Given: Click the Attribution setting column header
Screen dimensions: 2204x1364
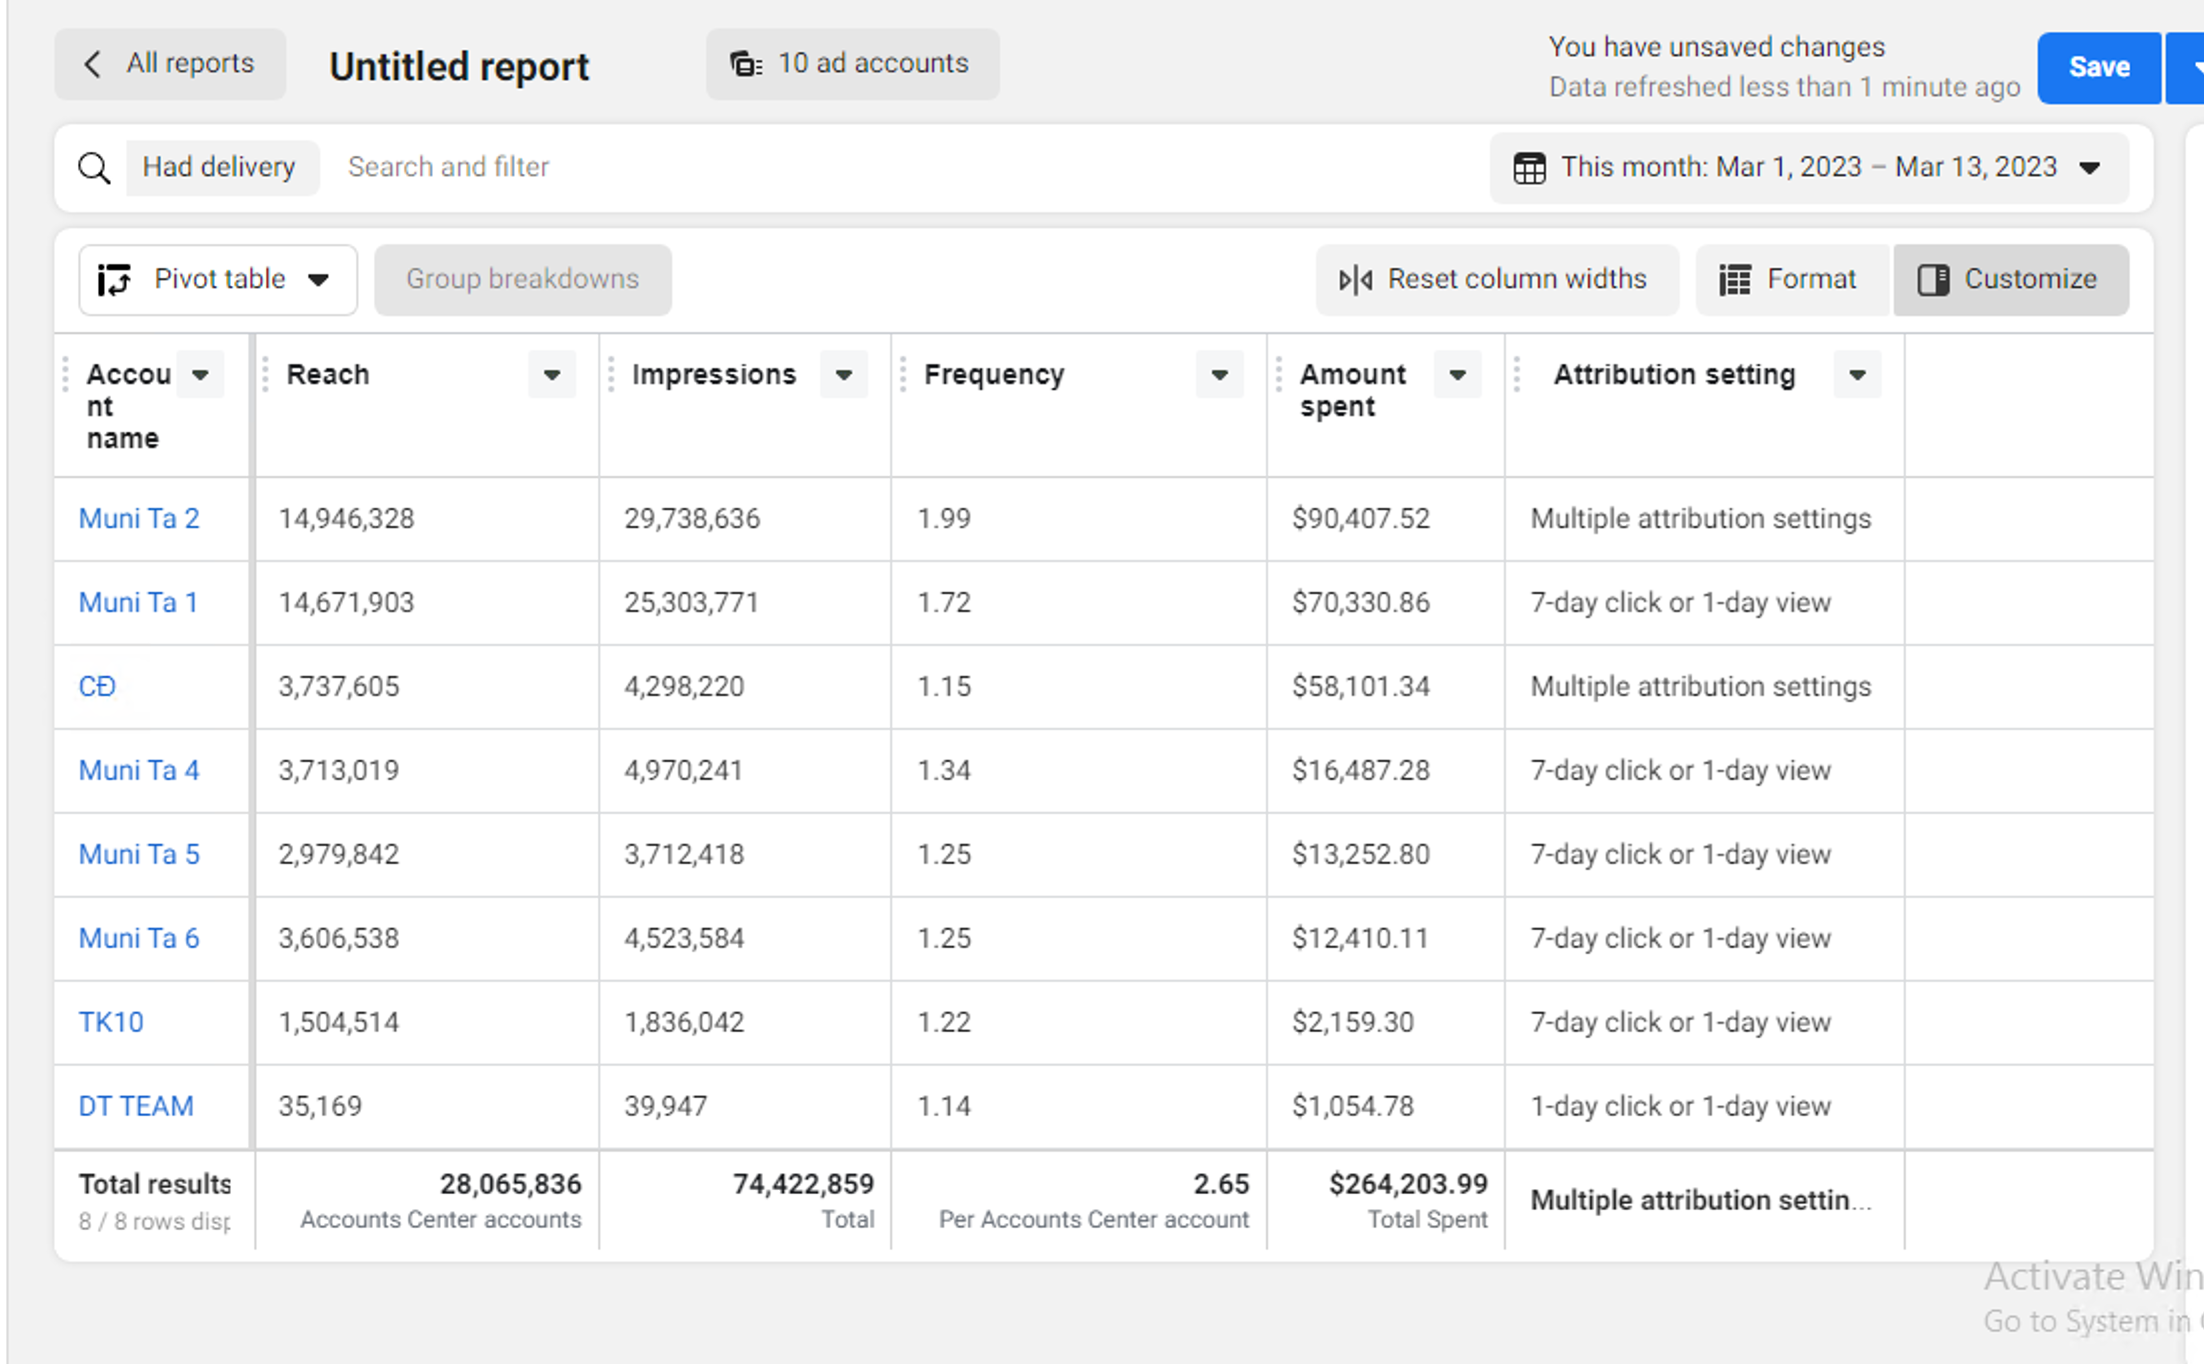Looking at the screenshot, I should [x=1675, y=375].
